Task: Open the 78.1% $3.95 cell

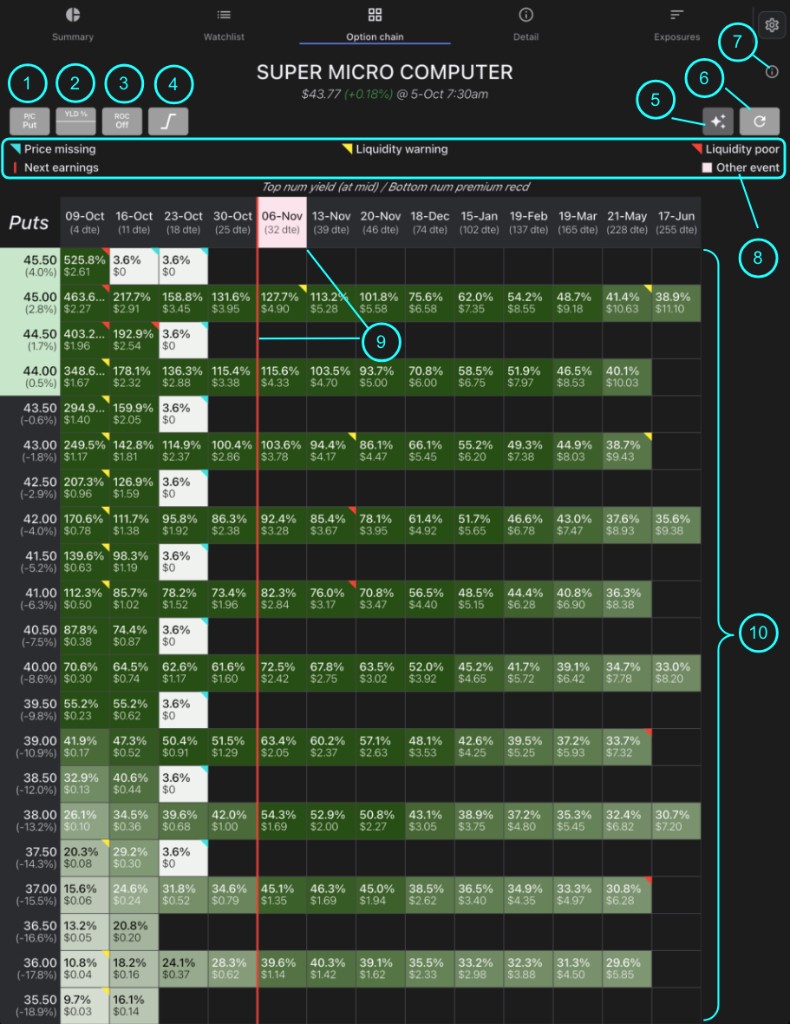Action: [x=381, y=524]
